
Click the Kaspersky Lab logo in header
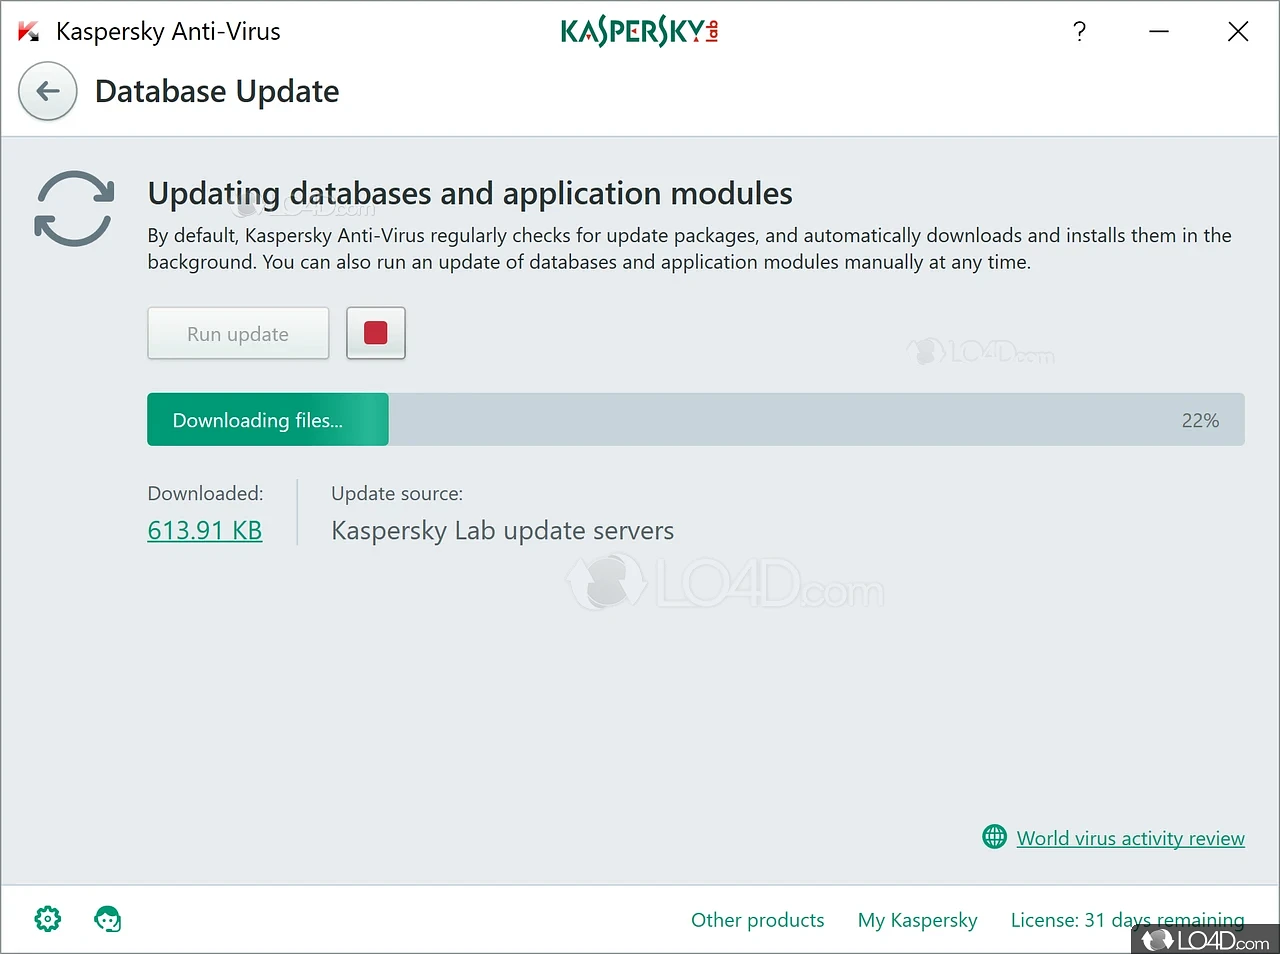click(x=640, y=32)
